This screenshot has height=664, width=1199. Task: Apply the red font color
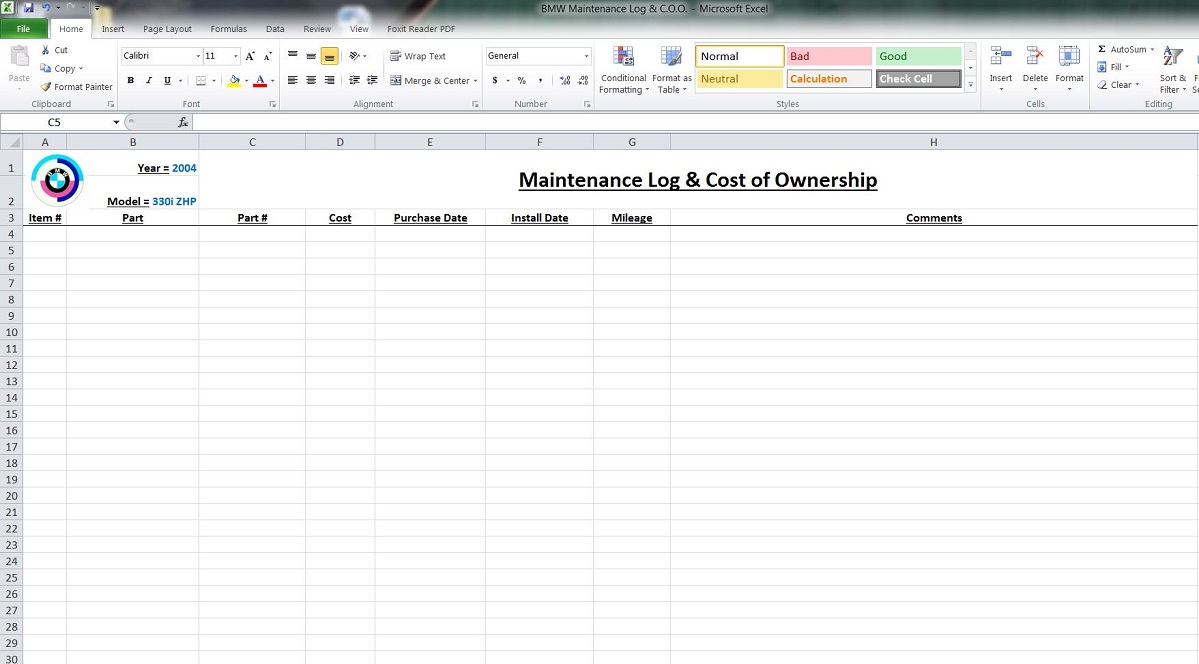point(260,80)
